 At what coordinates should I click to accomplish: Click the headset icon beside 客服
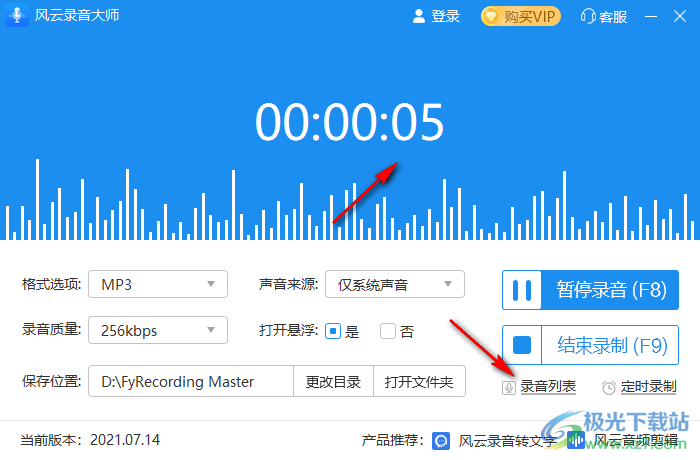coord(588,17)
